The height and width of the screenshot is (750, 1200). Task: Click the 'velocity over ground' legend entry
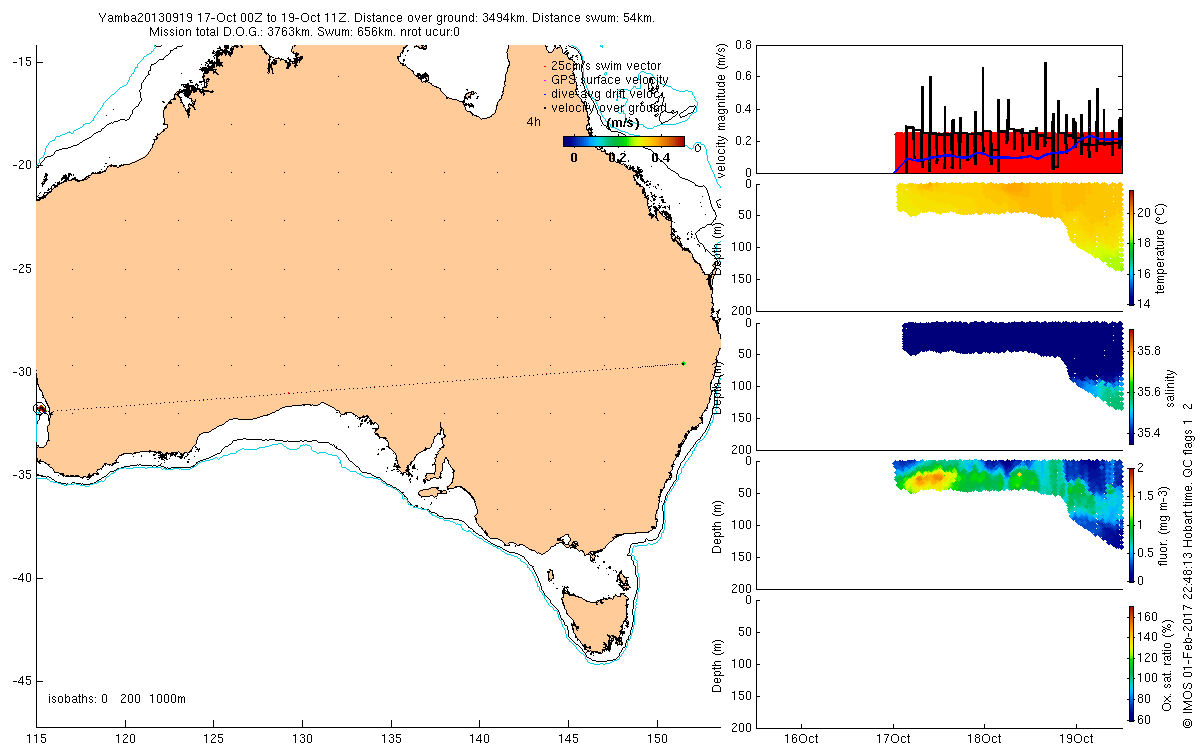(x=609, y=107)
